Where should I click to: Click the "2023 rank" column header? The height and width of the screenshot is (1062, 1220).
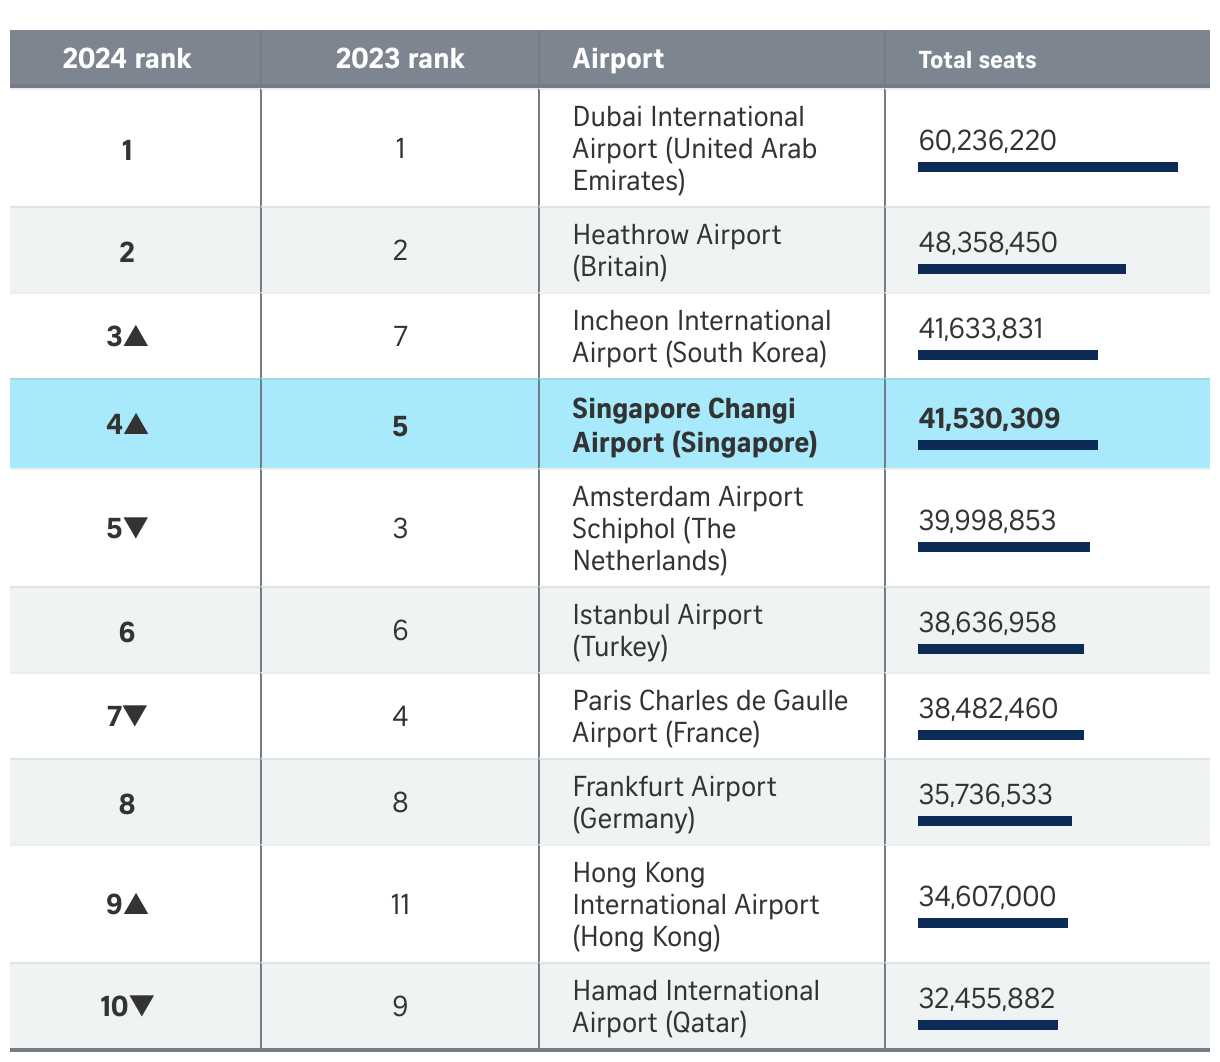[400, 59]
